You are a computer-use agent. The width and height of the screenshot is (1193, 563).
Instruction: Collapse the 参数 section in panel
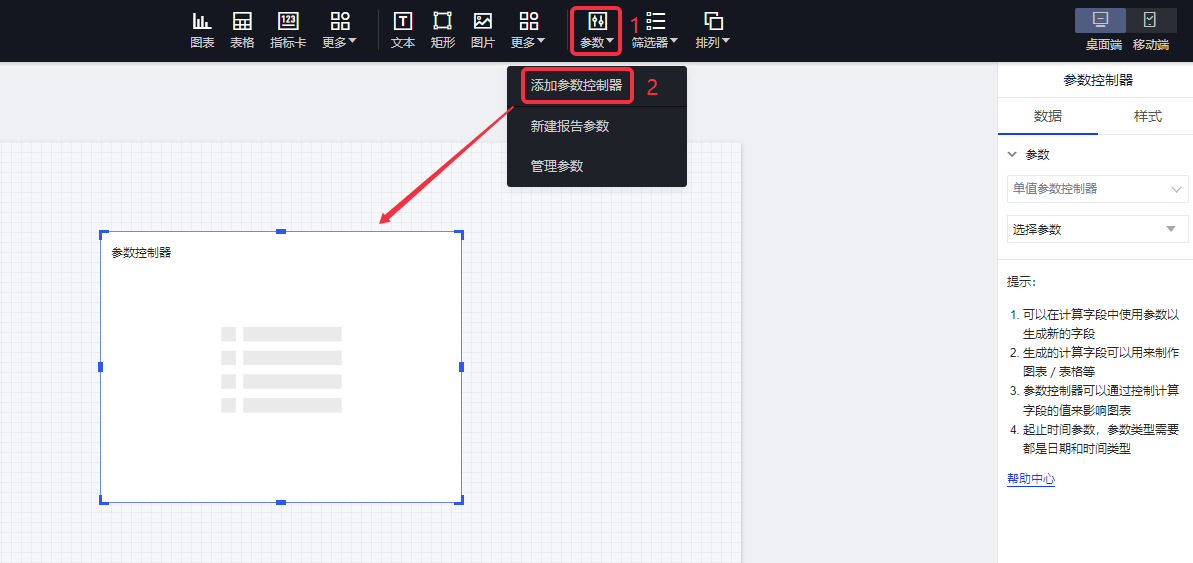point(1012,155)
